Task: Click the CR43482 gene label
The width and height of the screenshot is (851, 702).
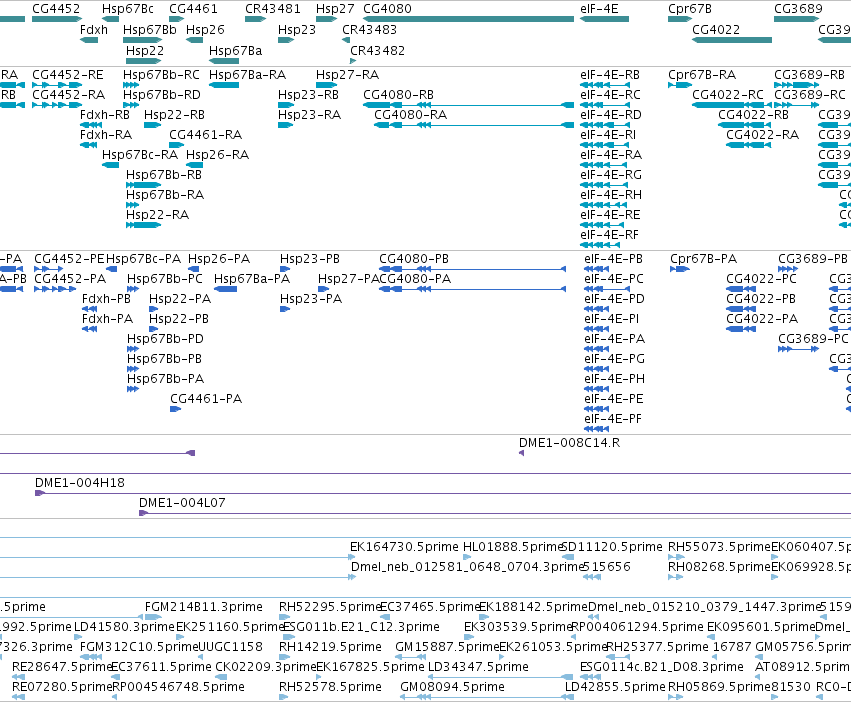Action: click(x=377, y=51)
